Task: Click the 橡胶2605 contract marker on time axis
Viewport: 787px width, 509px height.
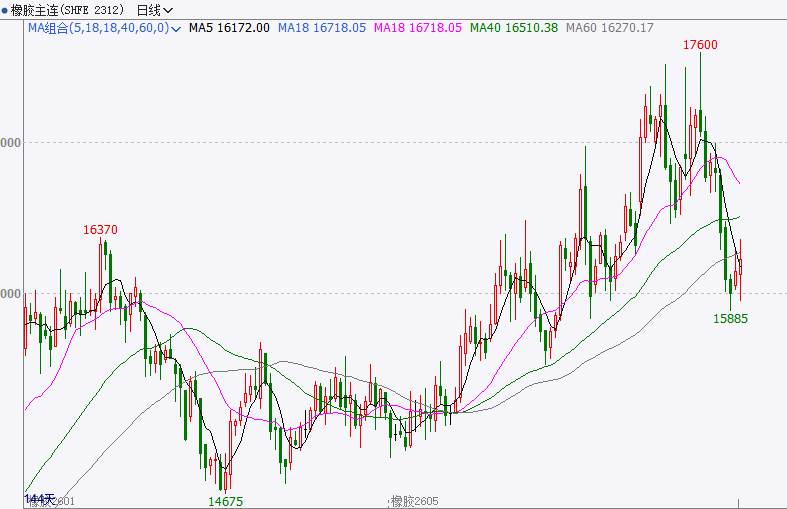Action: tap(415, 501)
